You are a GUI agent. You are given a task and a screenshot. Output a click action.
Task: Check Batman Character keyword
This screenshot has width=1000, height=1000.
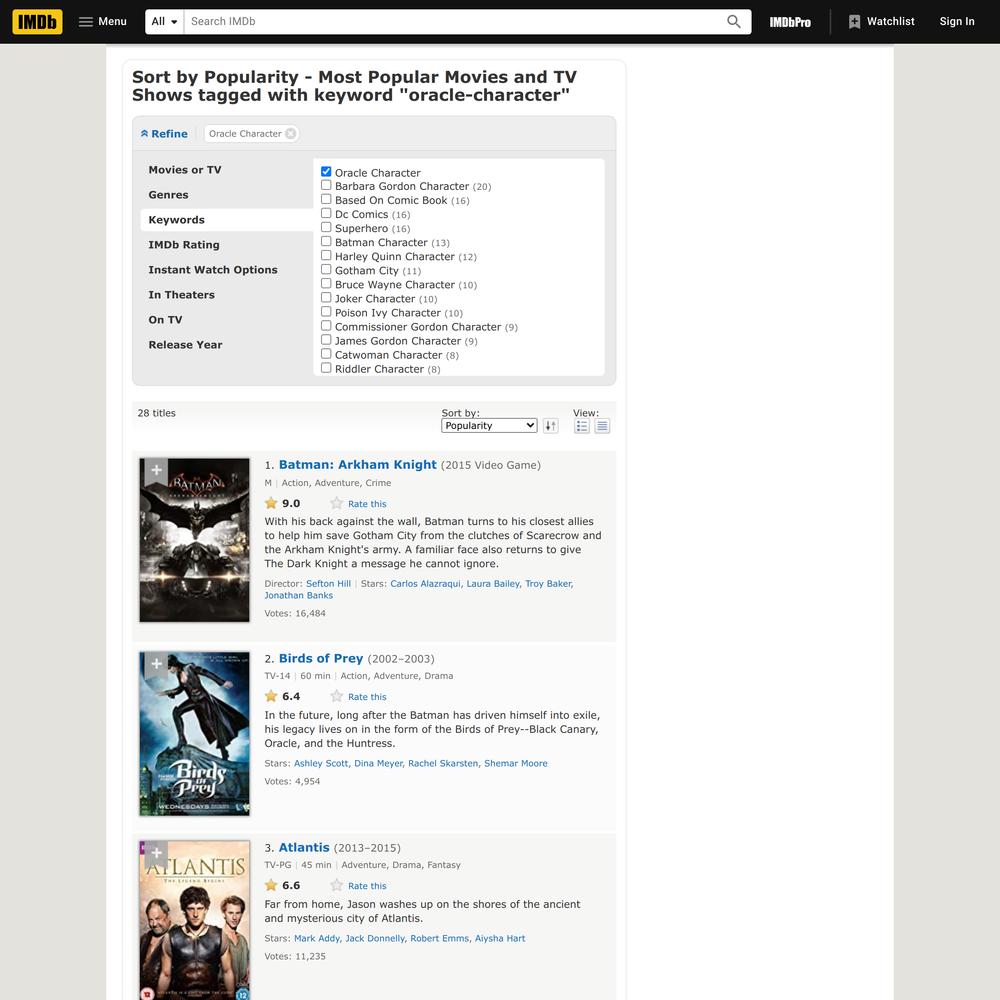[x=326, y=241]
